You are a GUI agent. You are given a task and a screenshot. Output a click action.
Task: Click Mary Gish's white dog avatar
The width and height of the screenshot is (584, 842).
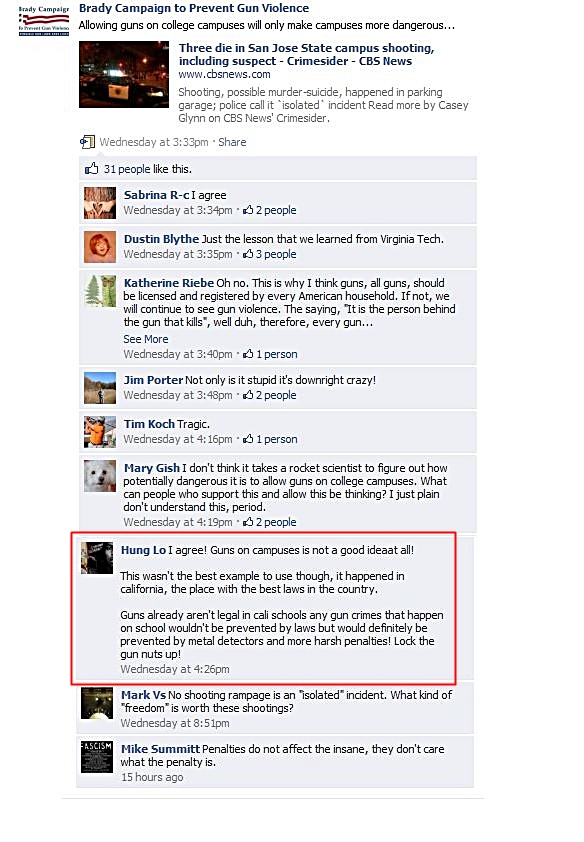100,476
